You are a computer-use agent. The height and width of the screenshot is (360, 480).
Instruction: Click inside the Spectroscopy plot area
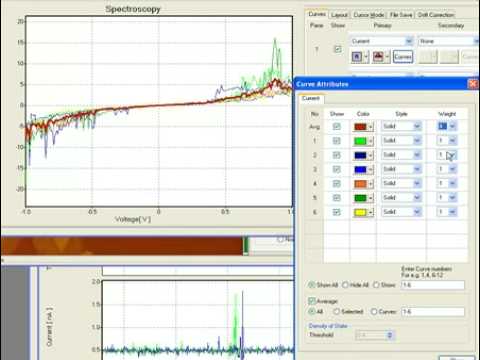point(159,111)
